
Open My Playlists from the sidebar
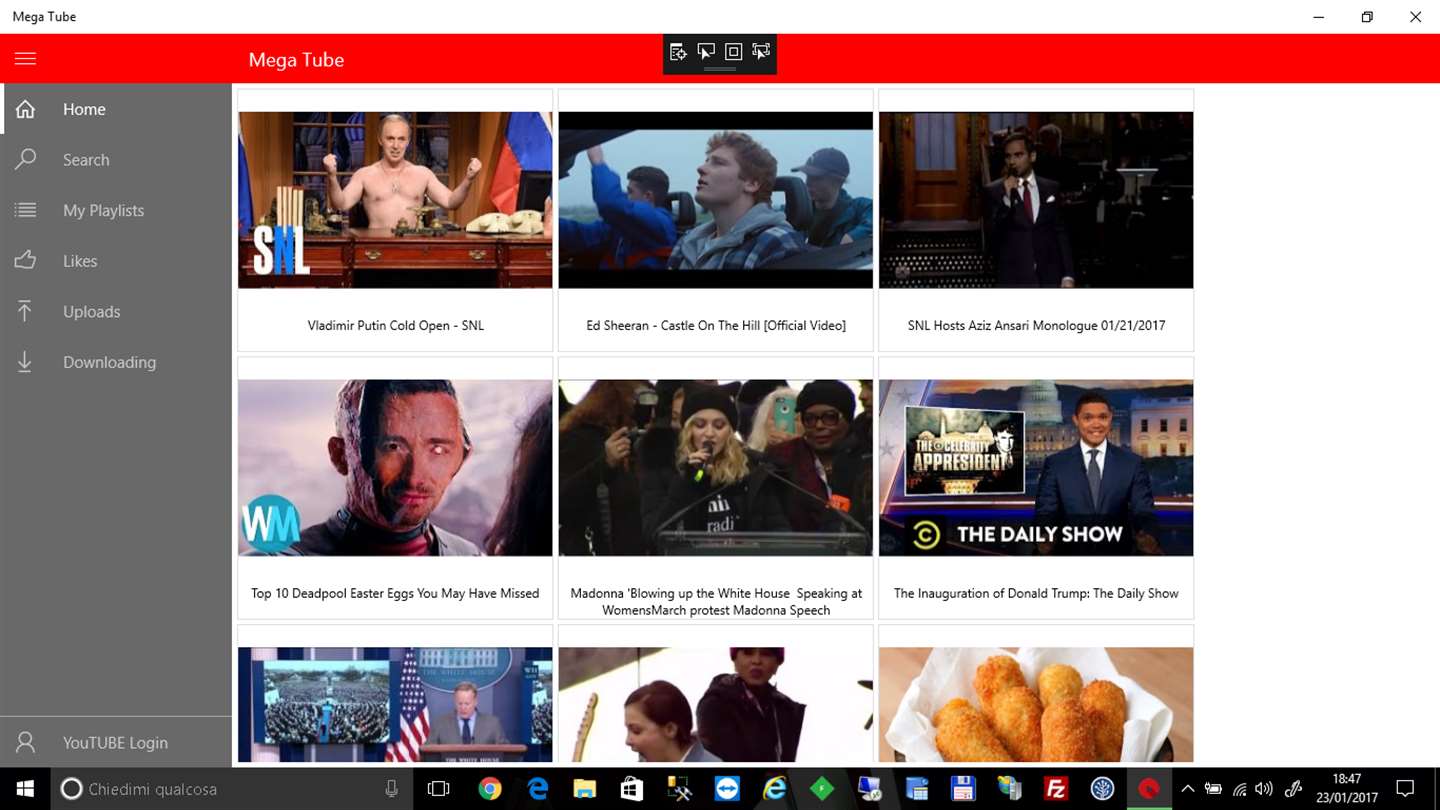tap(116, 210)
